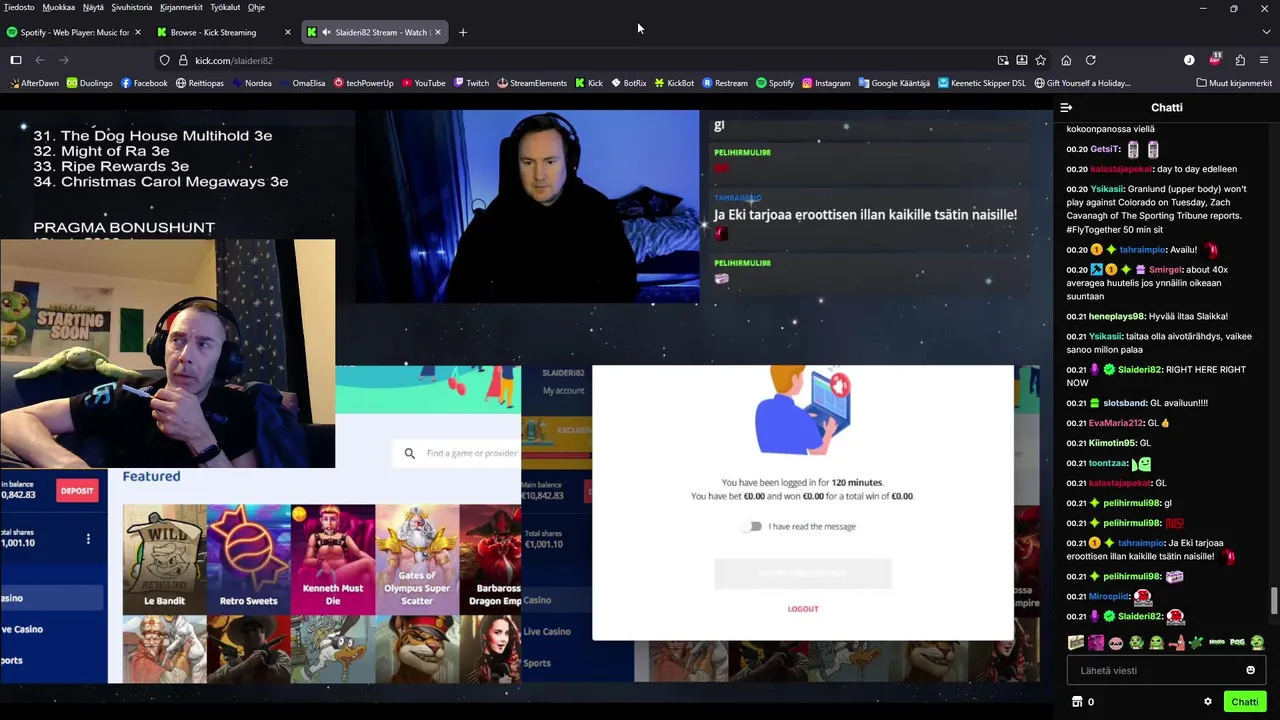Toggle the browser sidebar icon

point(16,60)
